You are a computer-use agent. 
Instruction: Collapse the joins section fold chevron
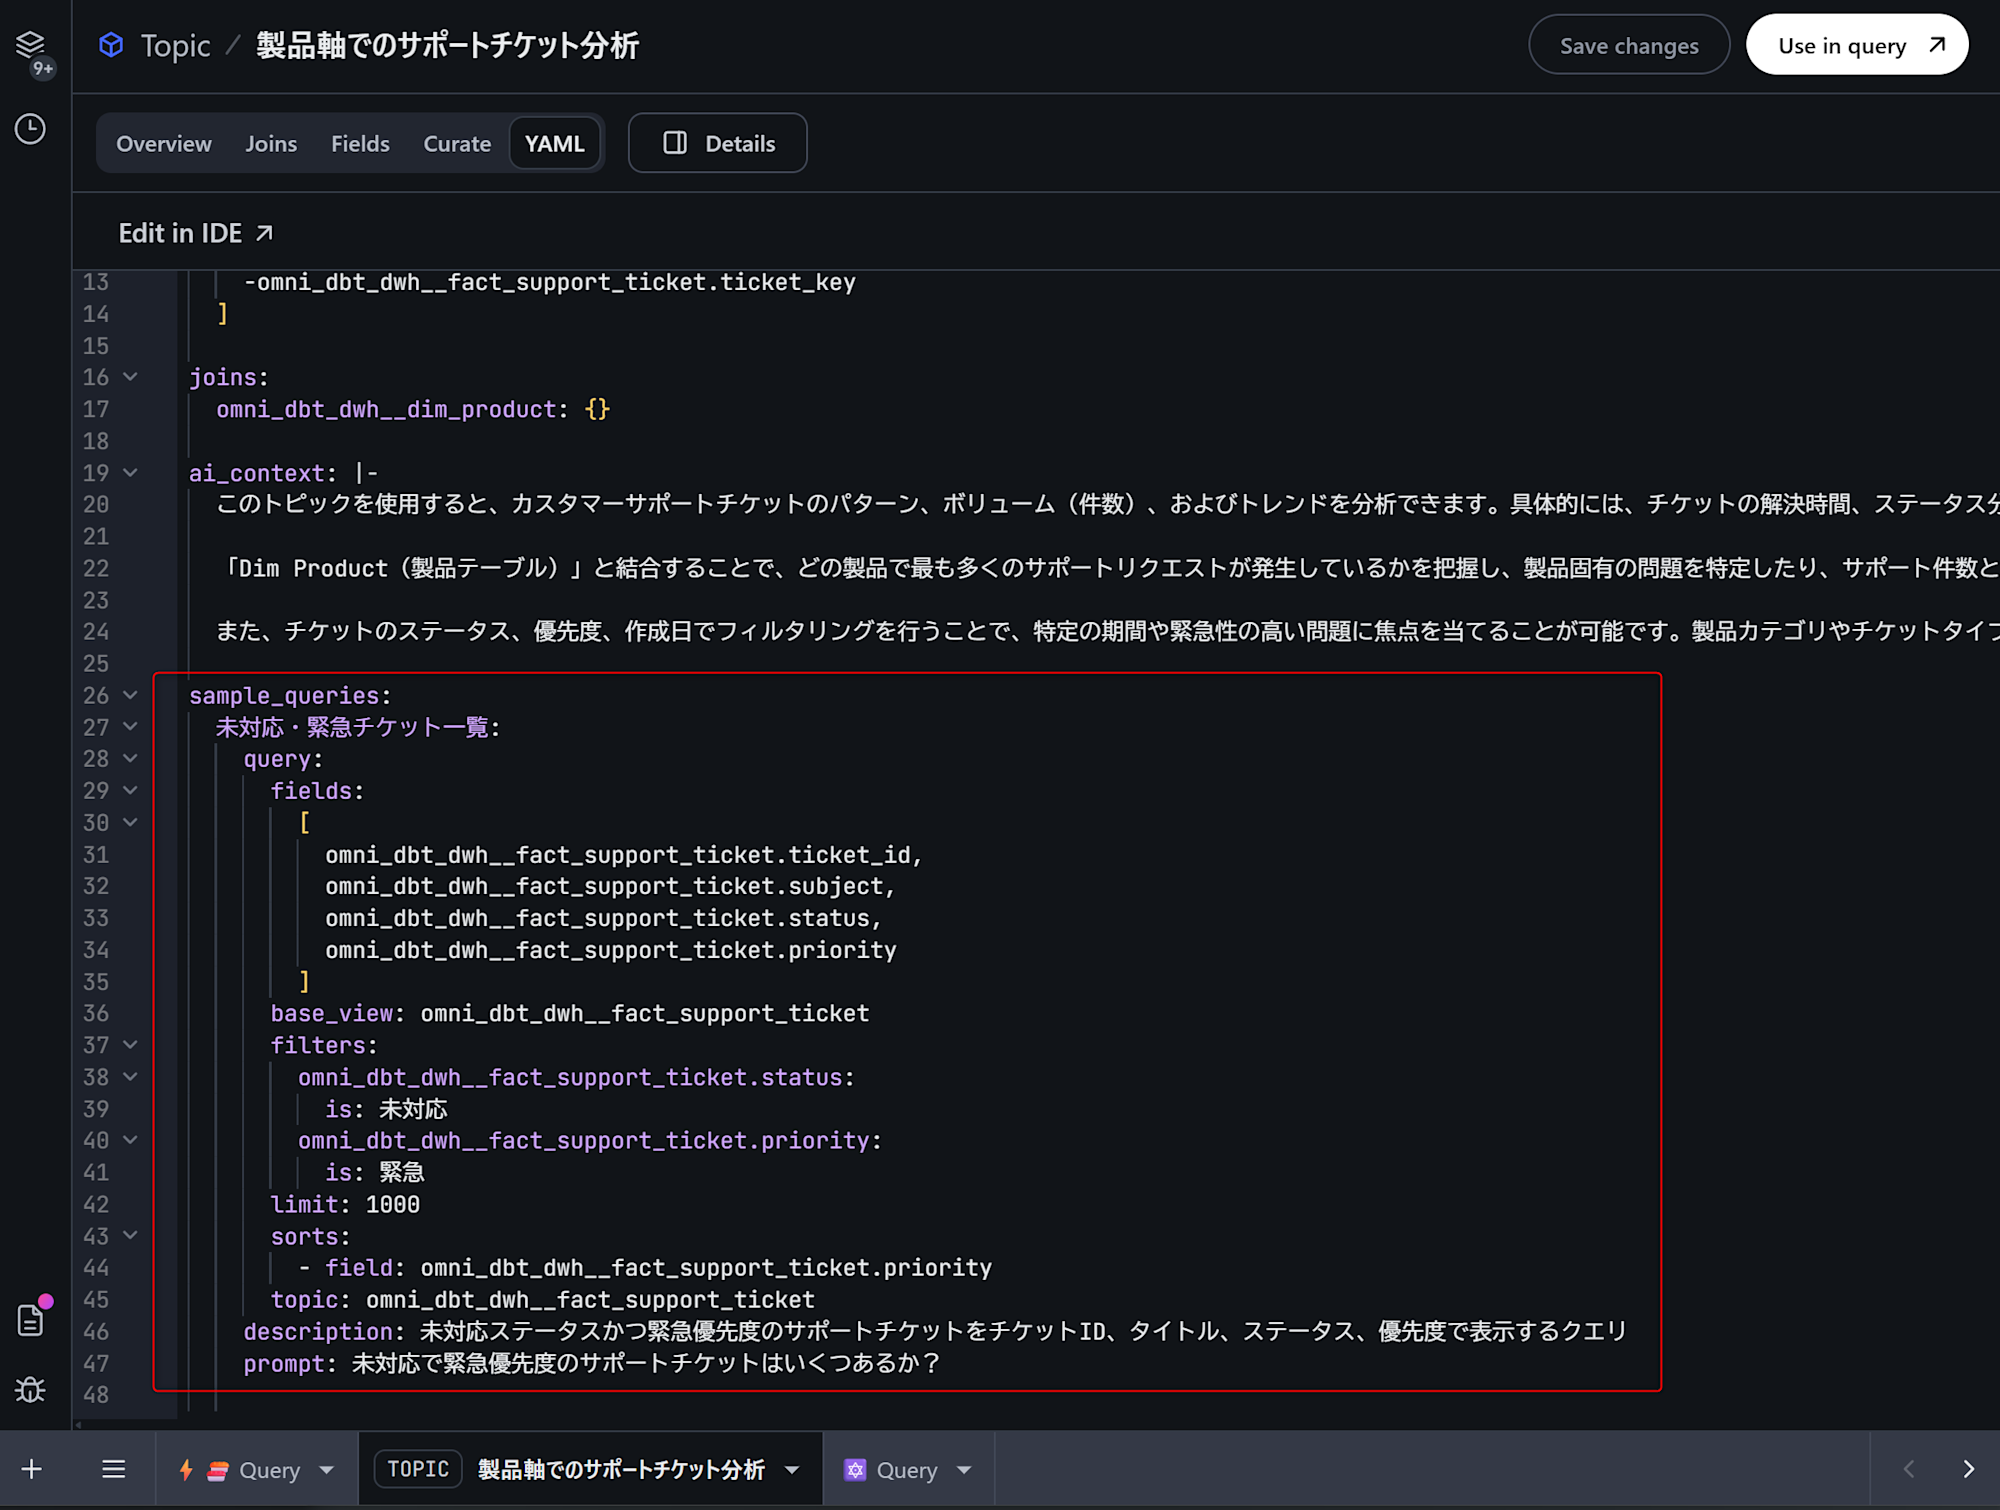[x=130, y=377]
